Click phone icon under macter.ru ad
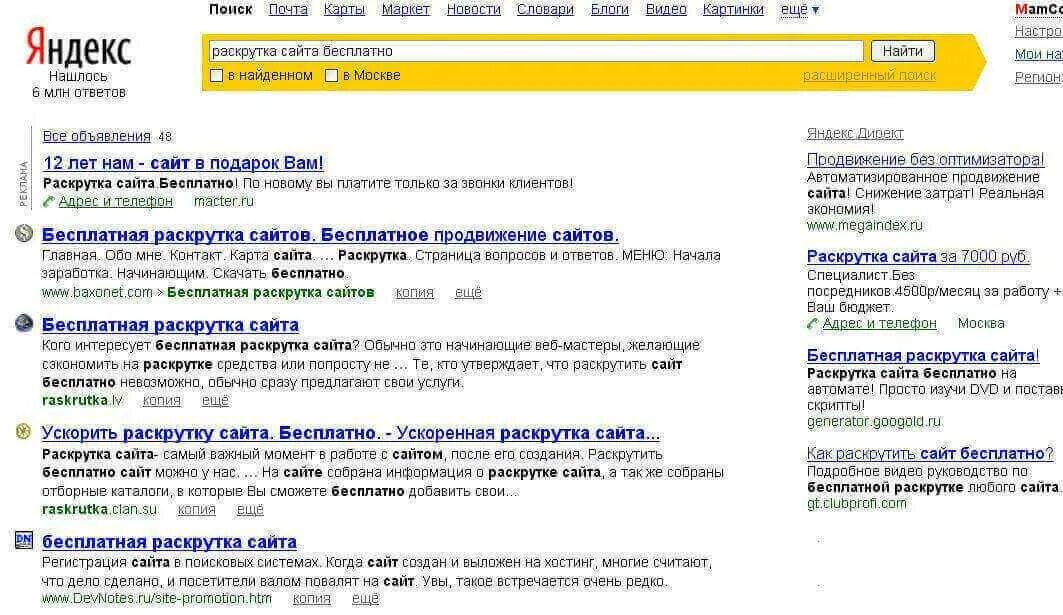The width and height of the screenshot is (1063, 615). pos(48,201)
